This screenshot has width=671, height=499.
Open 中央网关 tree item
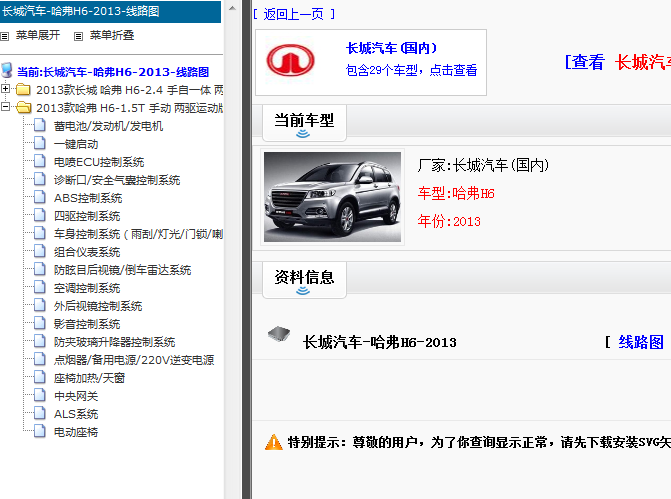pos(76,395)
